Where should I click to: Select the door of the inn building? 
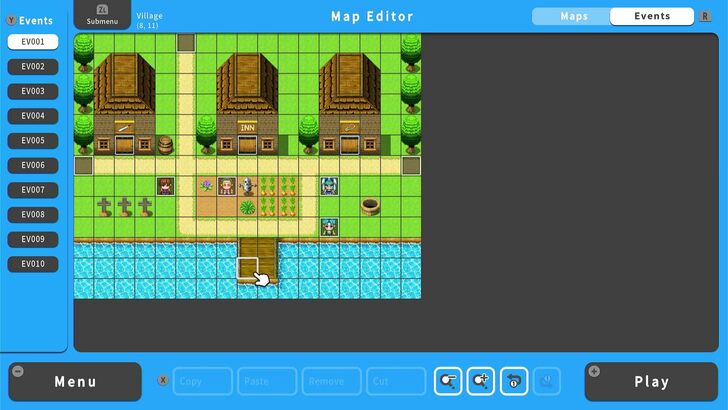coord(247,145)
